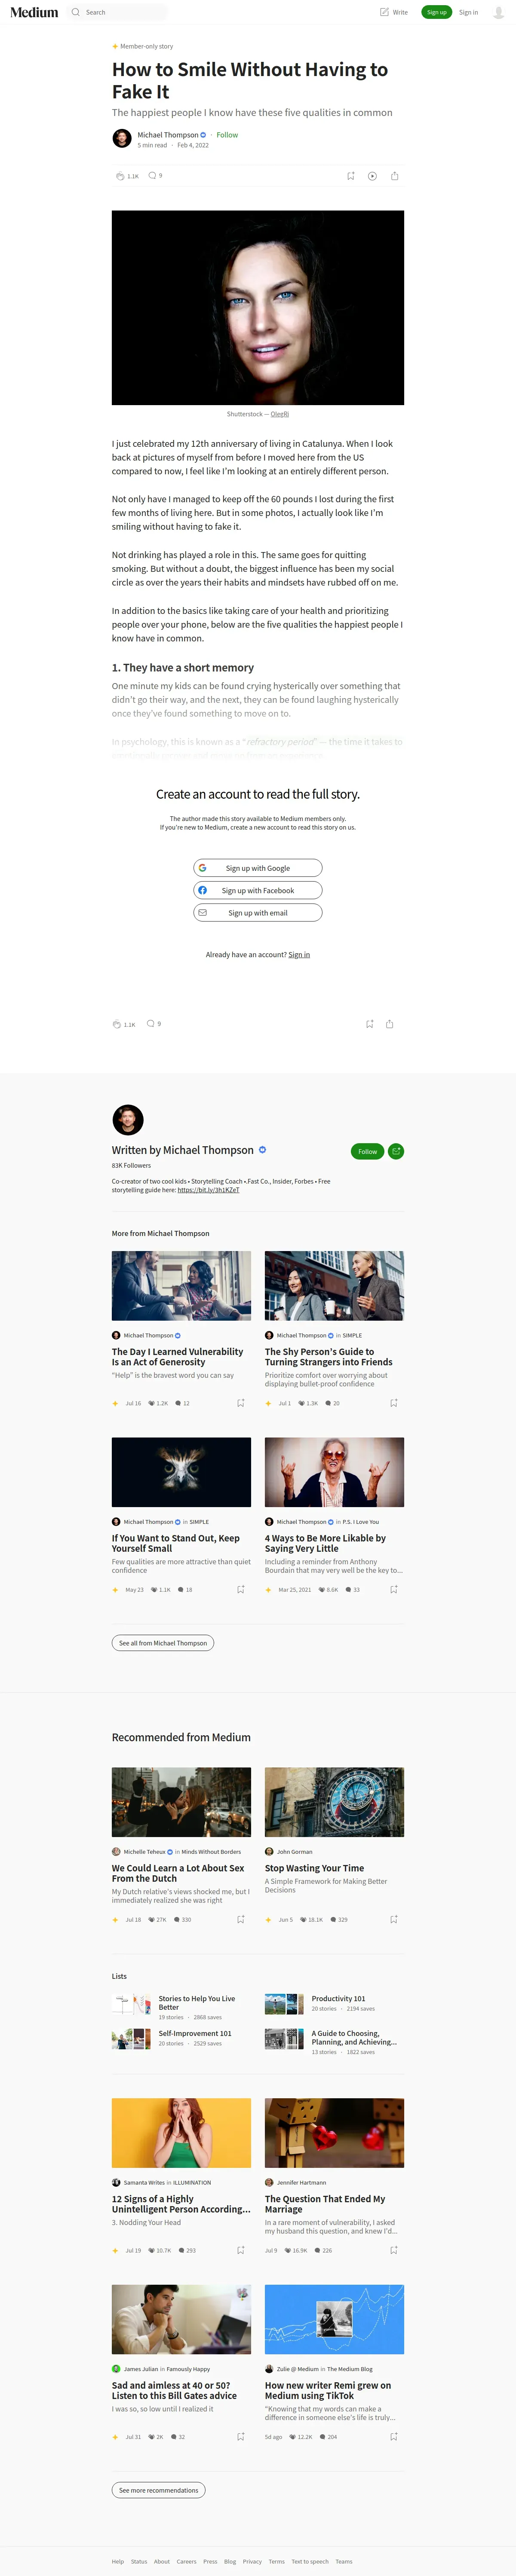Click green Follow button in author section

368,1151
